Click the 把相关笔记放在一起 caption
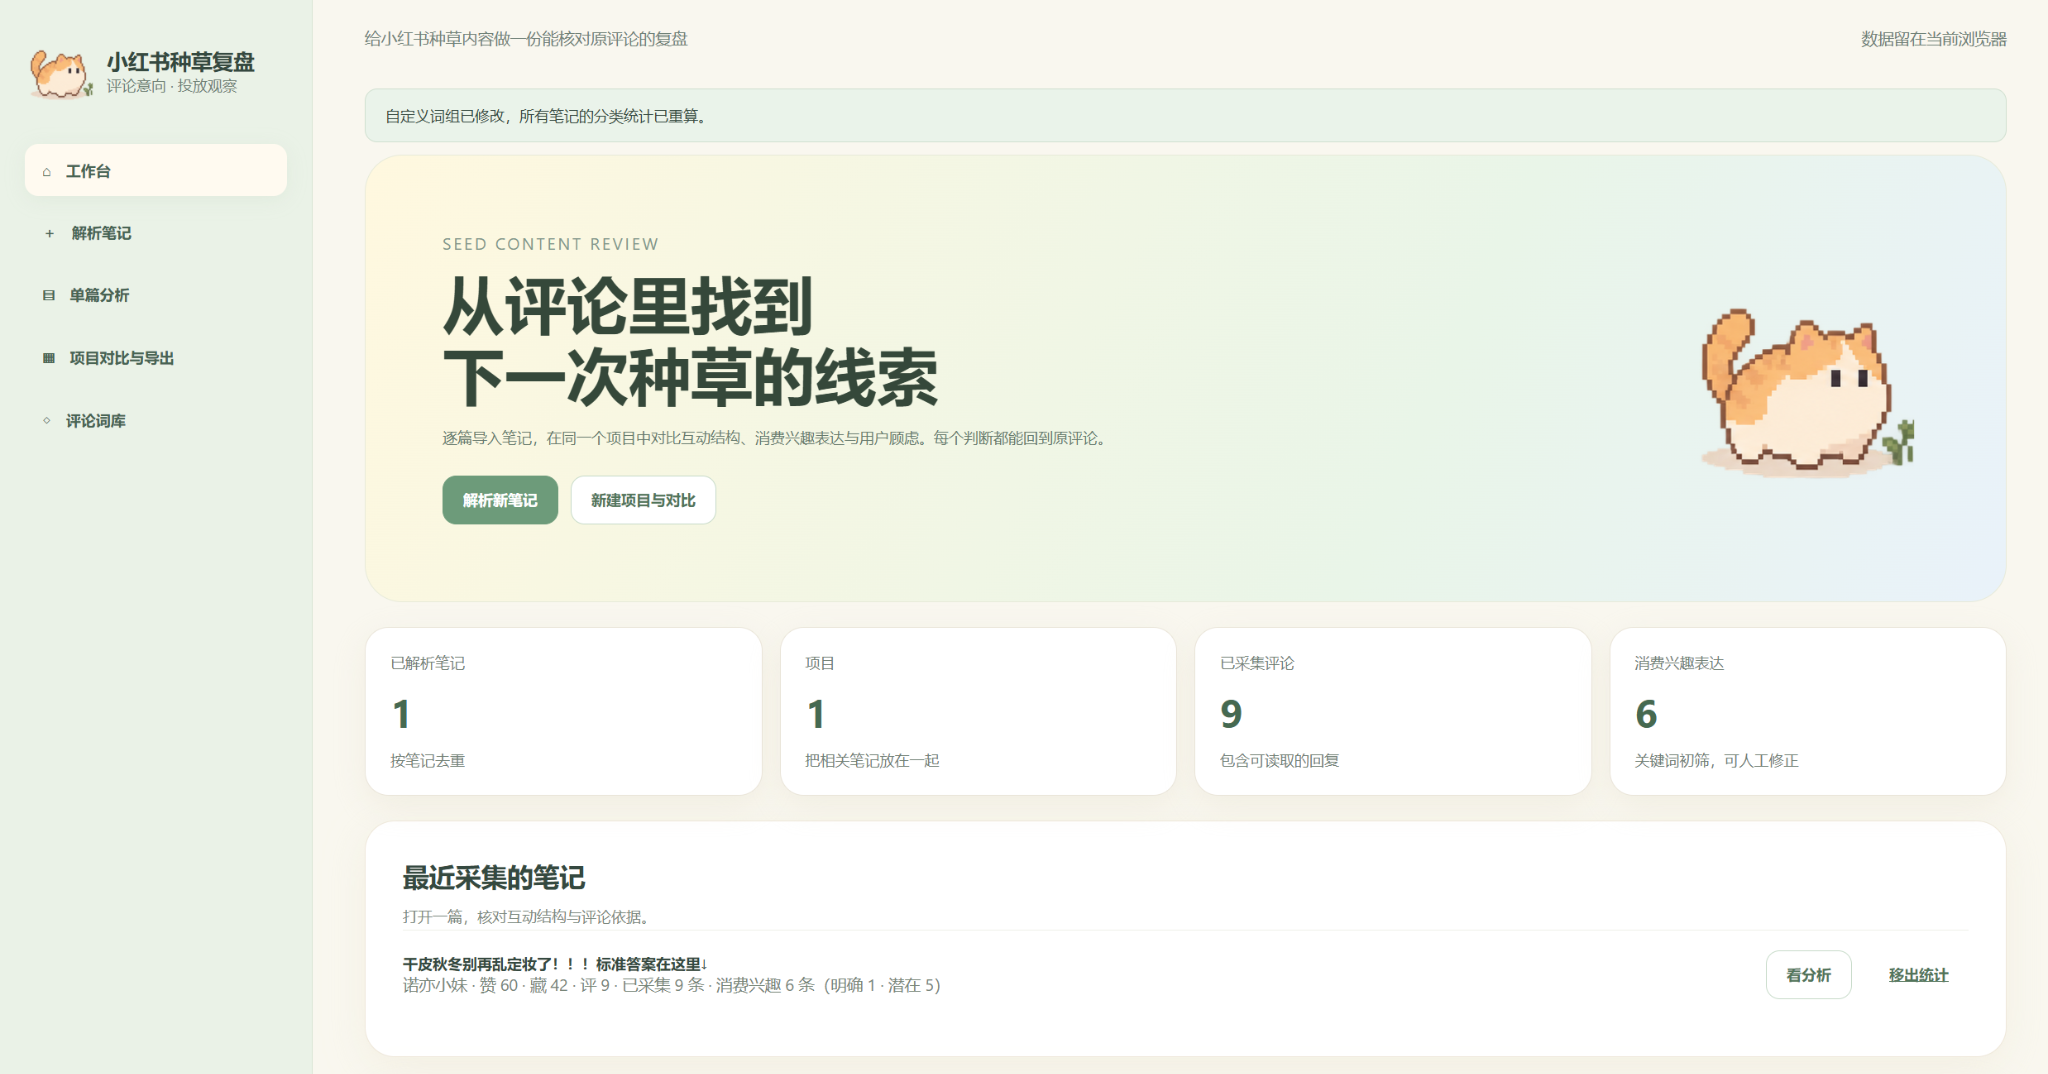2048x1074 pixels. click(x=872, y=761)
